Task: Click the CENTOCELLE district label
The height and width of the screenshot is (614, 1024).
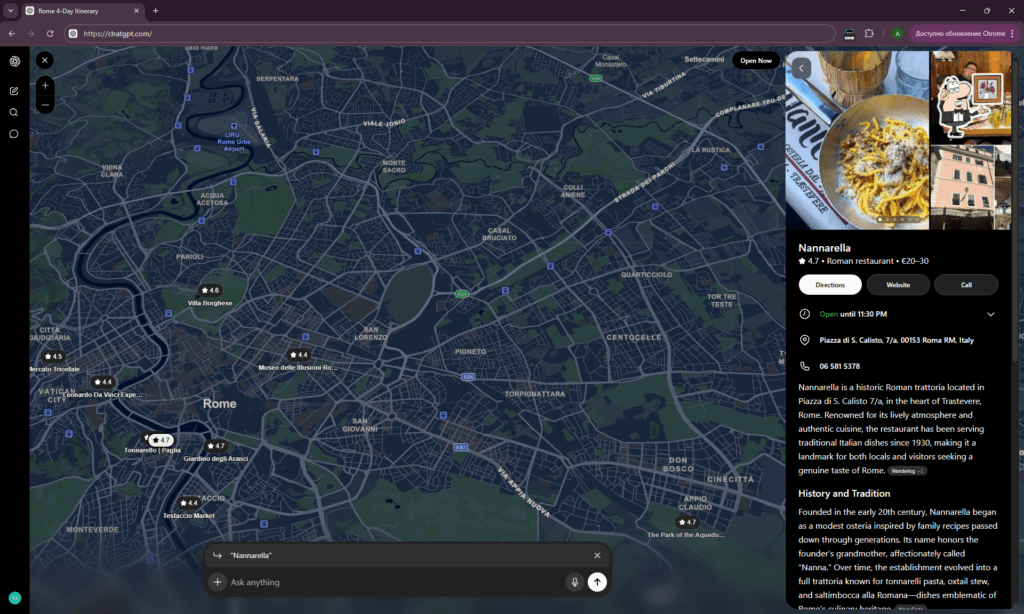Action: tap(633, 338)
